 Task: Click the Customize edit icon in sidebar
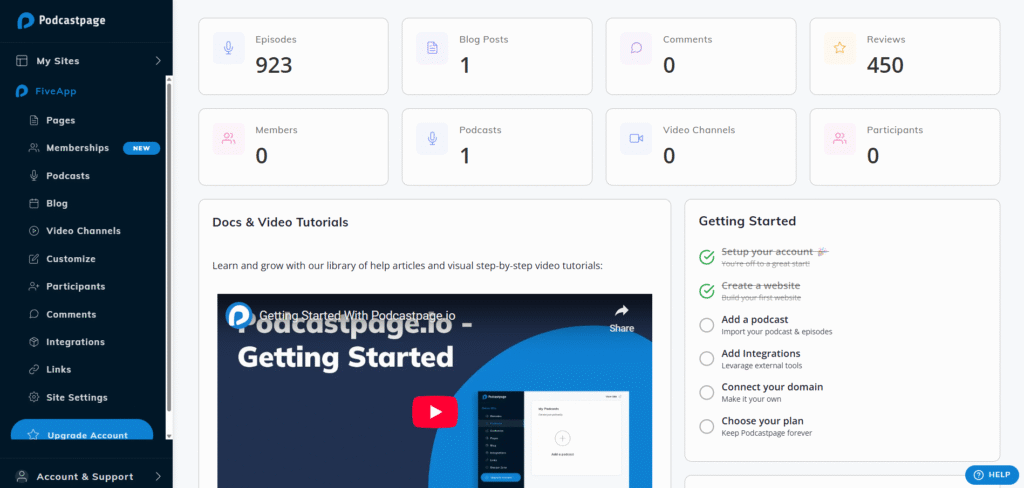[33, 259]
